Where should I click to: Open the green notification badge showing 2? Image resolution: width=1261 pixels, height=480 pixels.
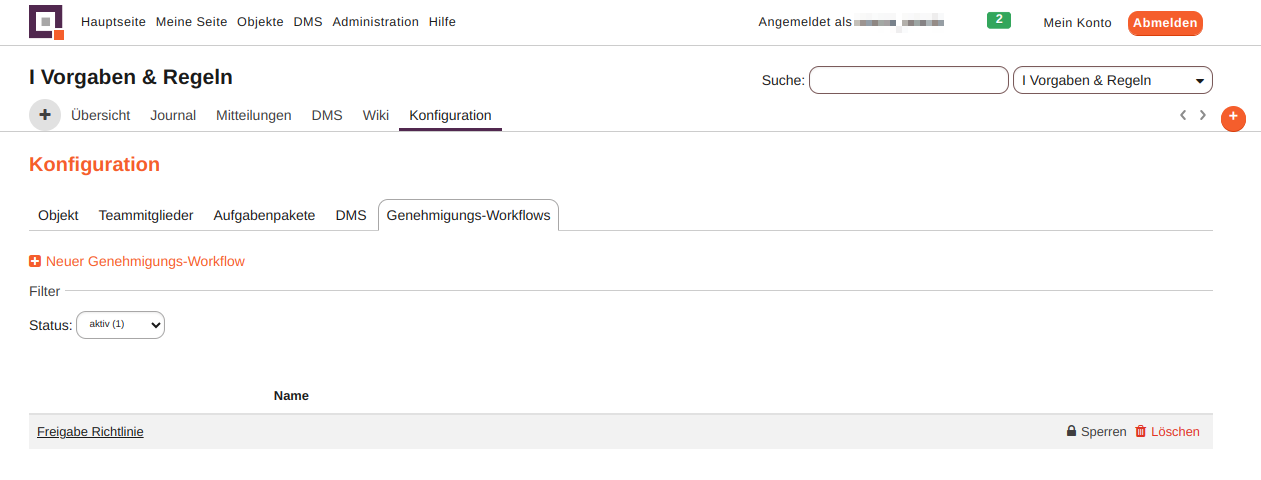click(x=998, y=20)
